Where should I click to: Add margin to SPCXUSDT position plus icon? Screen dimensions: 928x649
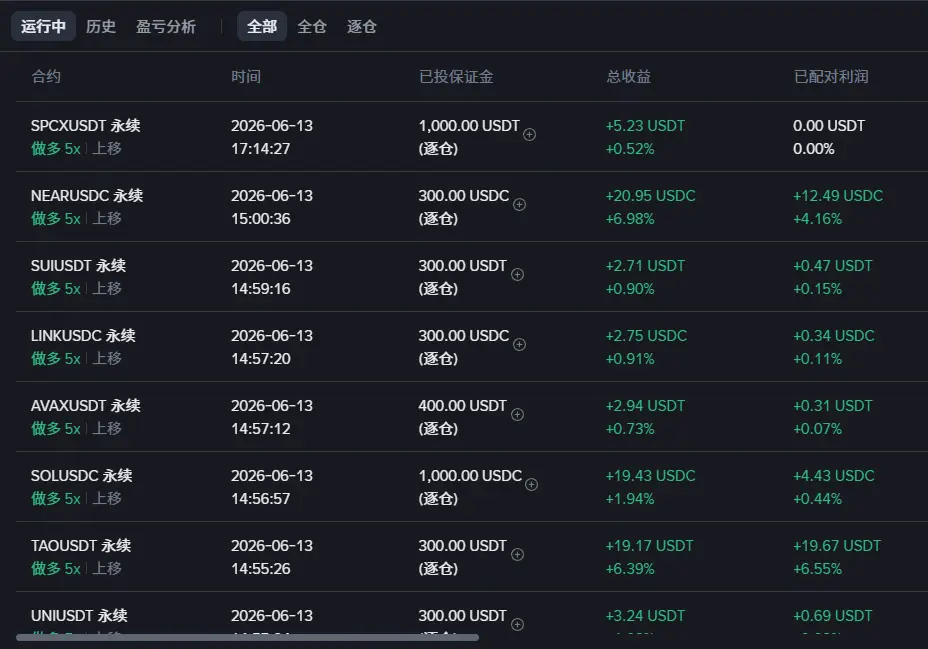pyautogui.click(x=530, y=135)
